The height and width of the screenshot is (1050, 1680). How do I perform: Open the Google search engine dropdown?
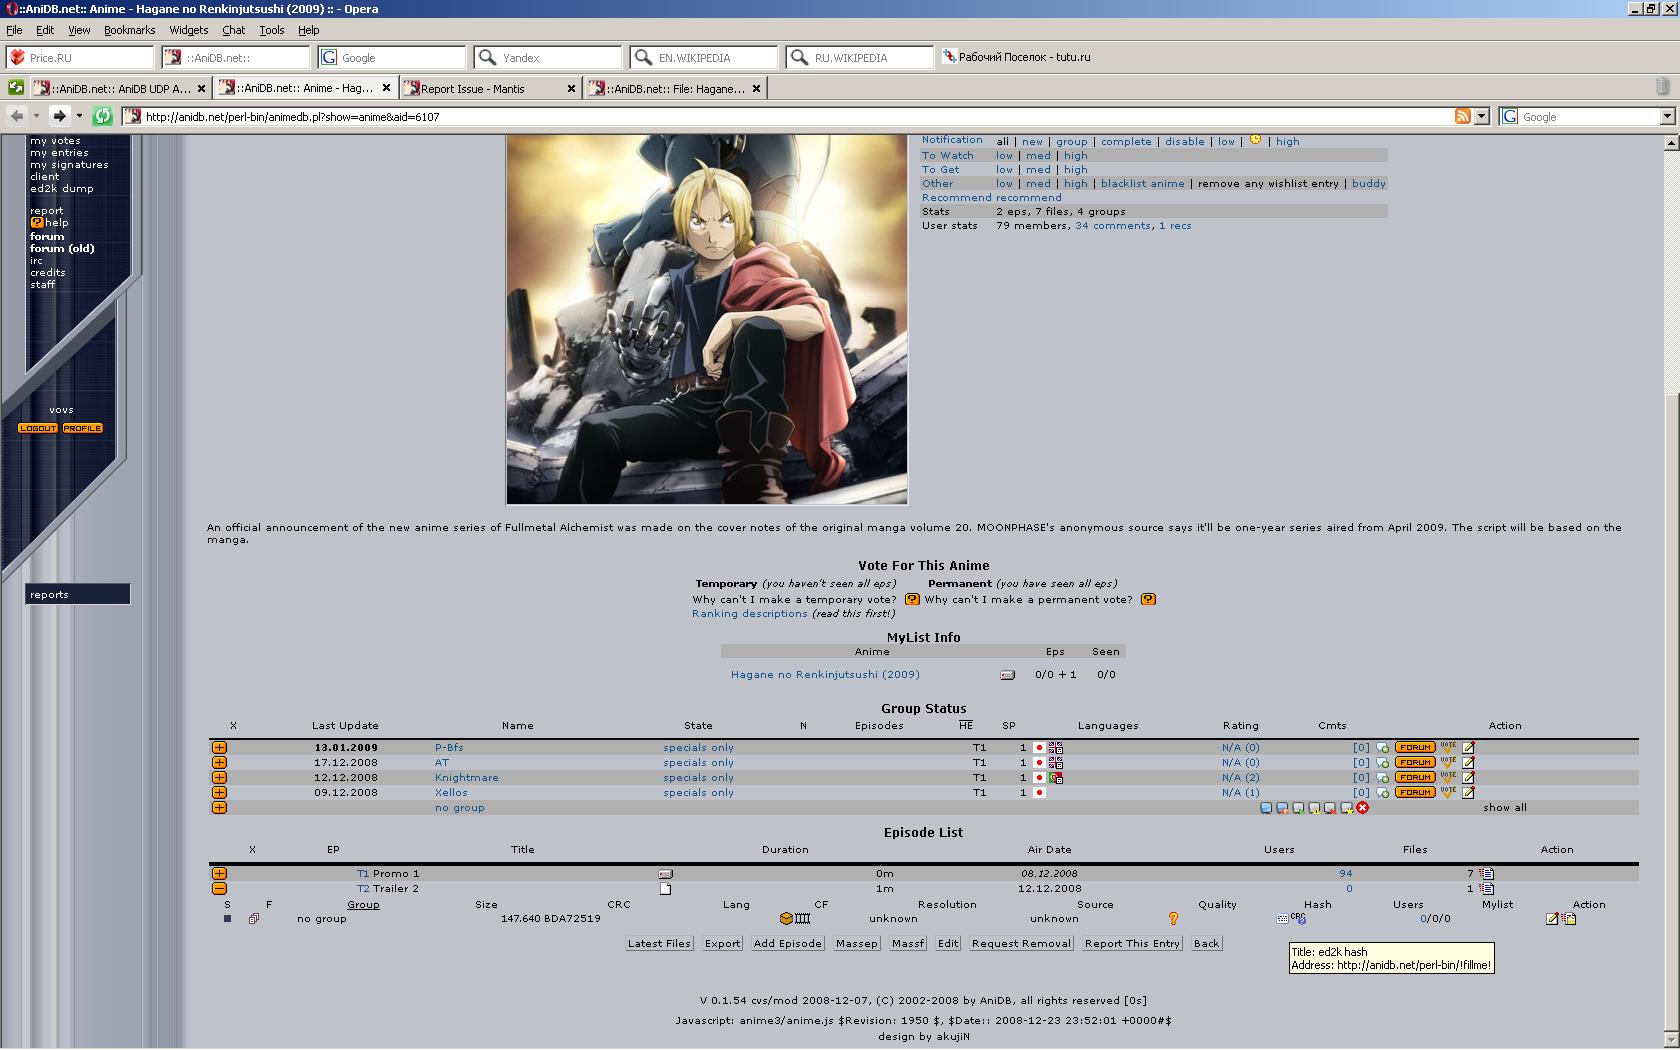pos(1667,117)
